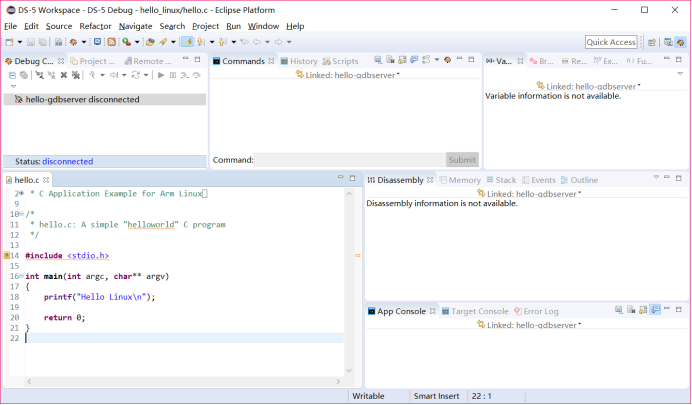
Task: Open dropdown next to Run external tools icon
Action: pyautogui.click(x=137, y=42)
